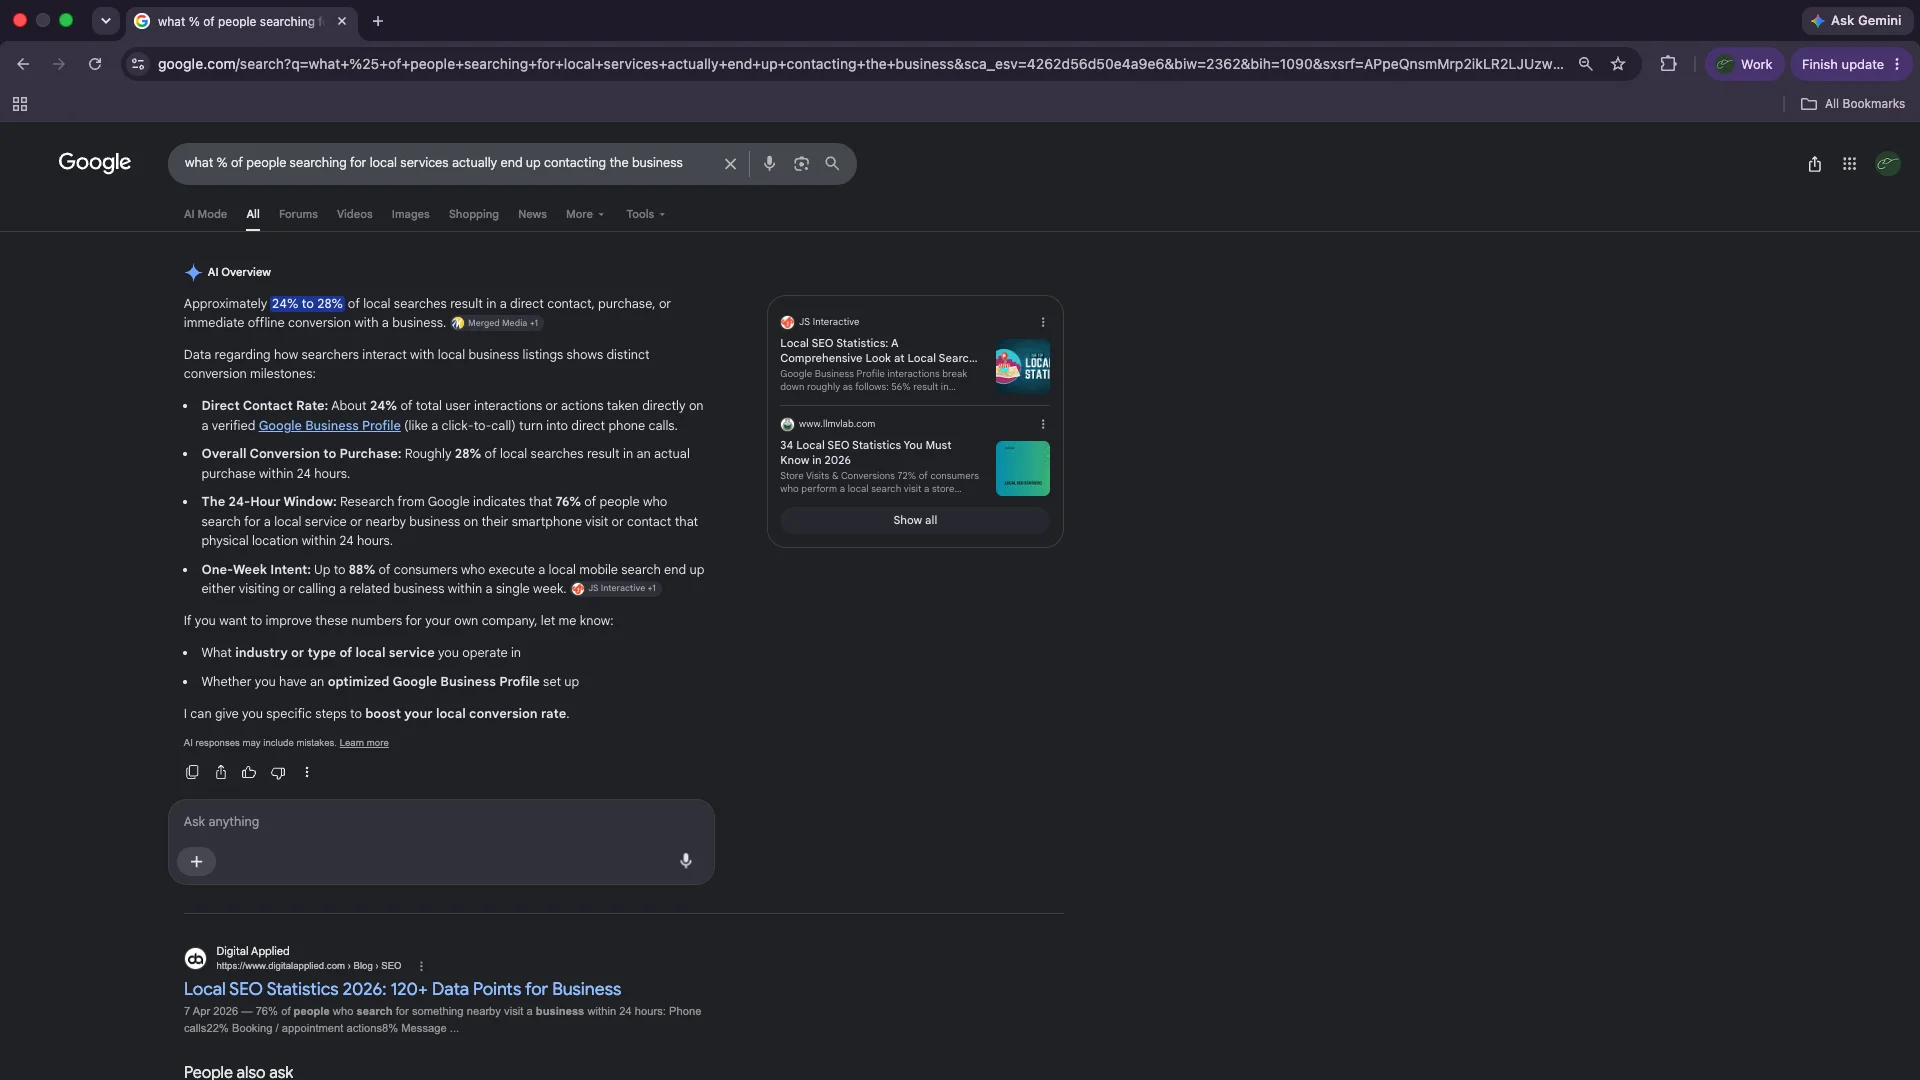Image resolution: width=1920 pixels, height=1080 pixels.
Task: Open the Learn more link
Action: (x=364, y=743)
